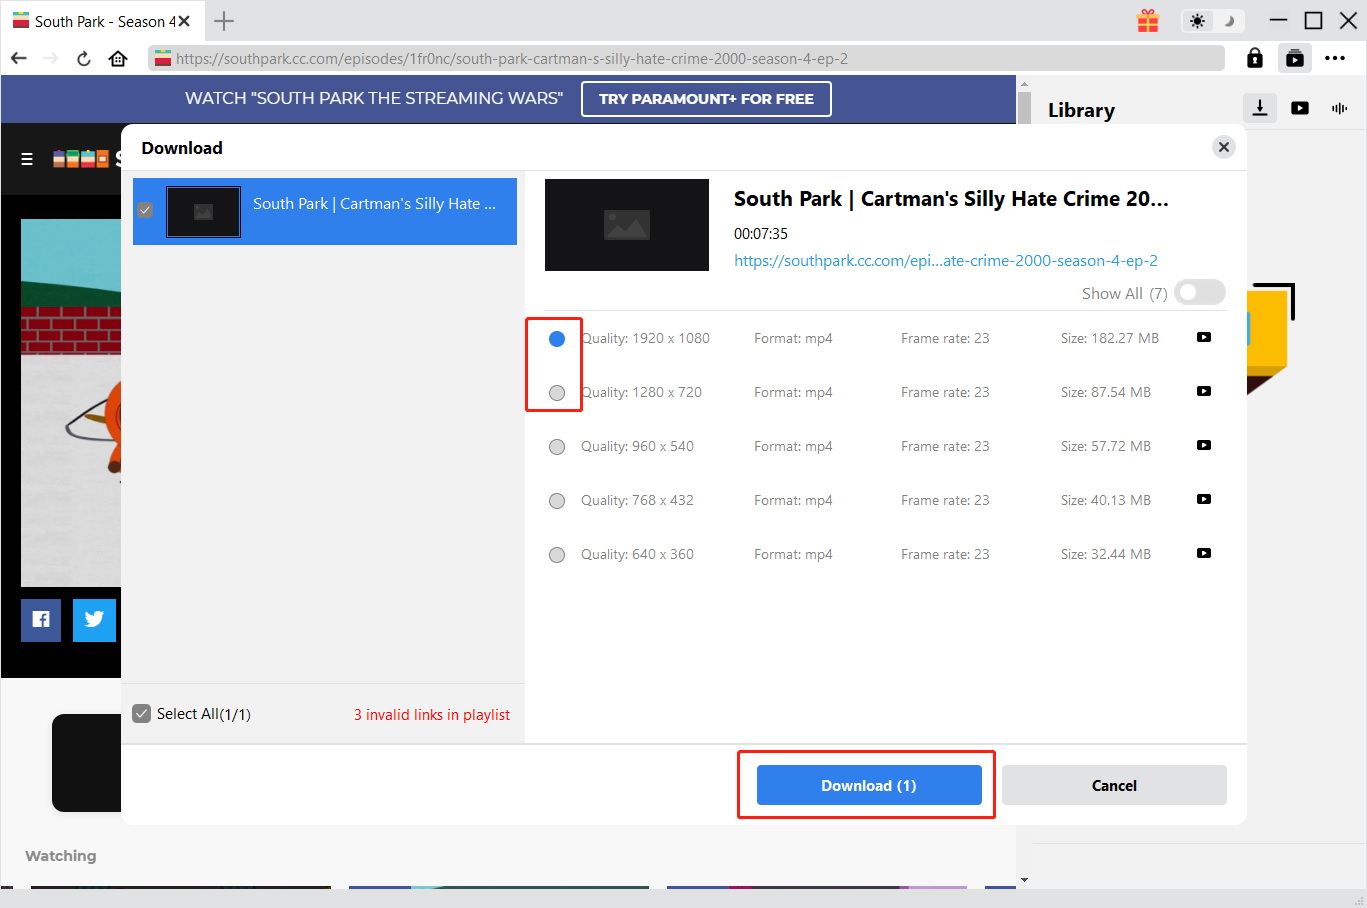Image resolution: width=1367 pixels, height=908 pixels.
Task: Reload the page with the refresh icon
Action: coord(84,58)
